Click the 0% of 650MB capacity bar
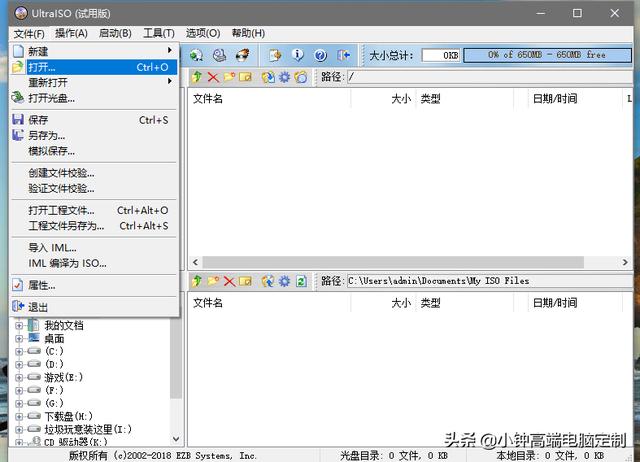The height and width of the screenshot is (462, 640). (x=547, y=55)
